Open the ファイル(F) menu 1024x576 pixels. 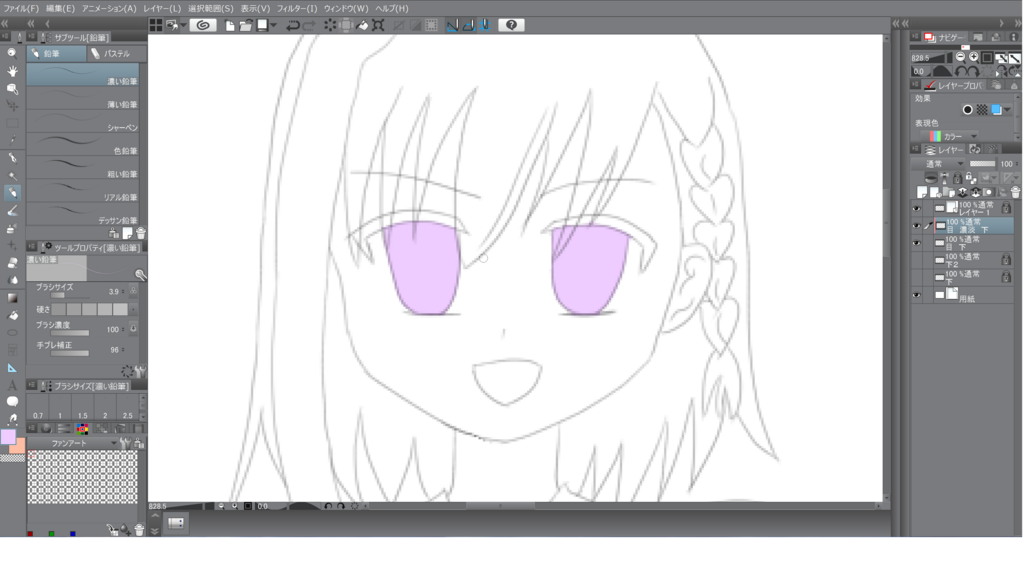(21, 8)
